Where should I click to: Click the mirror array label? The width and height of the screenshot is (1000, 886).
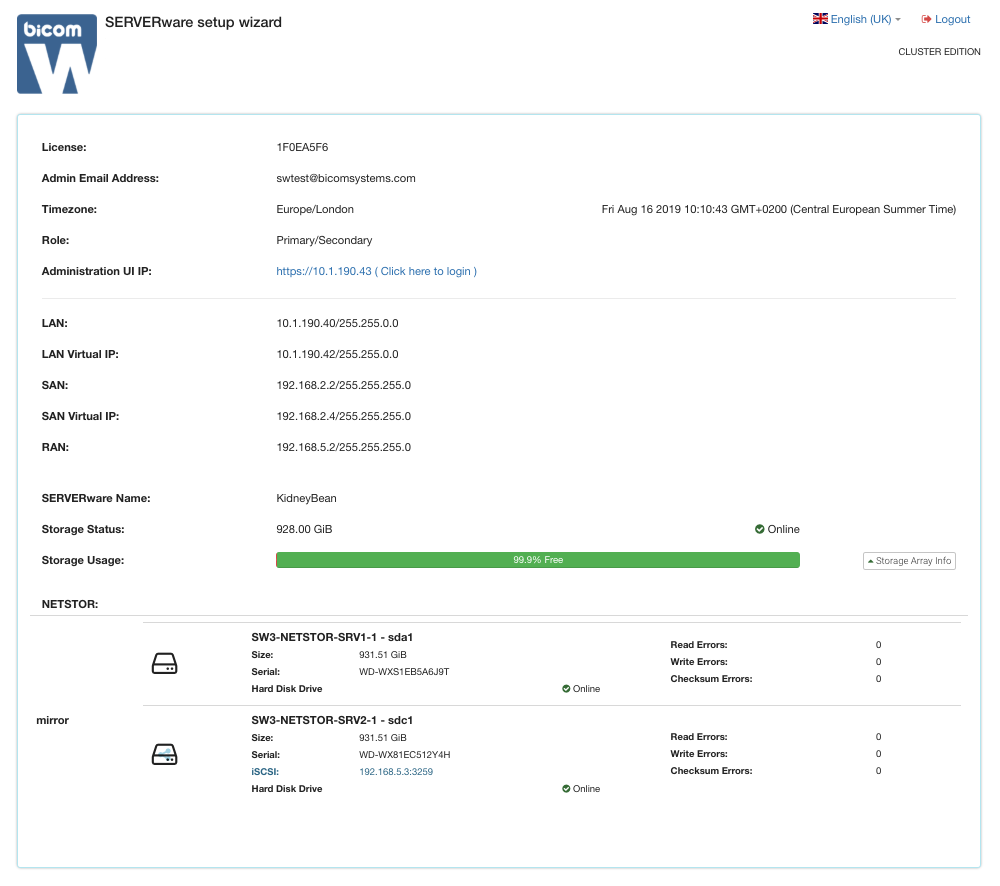tap(52, 720)
